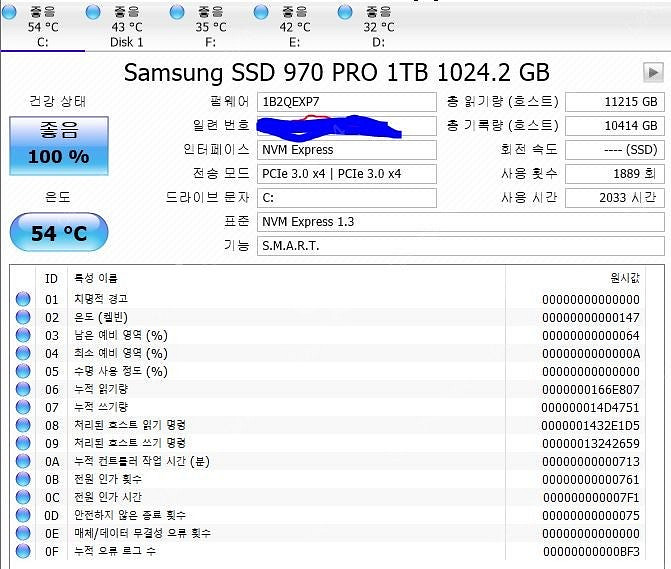Click the status orb for attribute 0A
671x569 pixels.
point(23,461)
